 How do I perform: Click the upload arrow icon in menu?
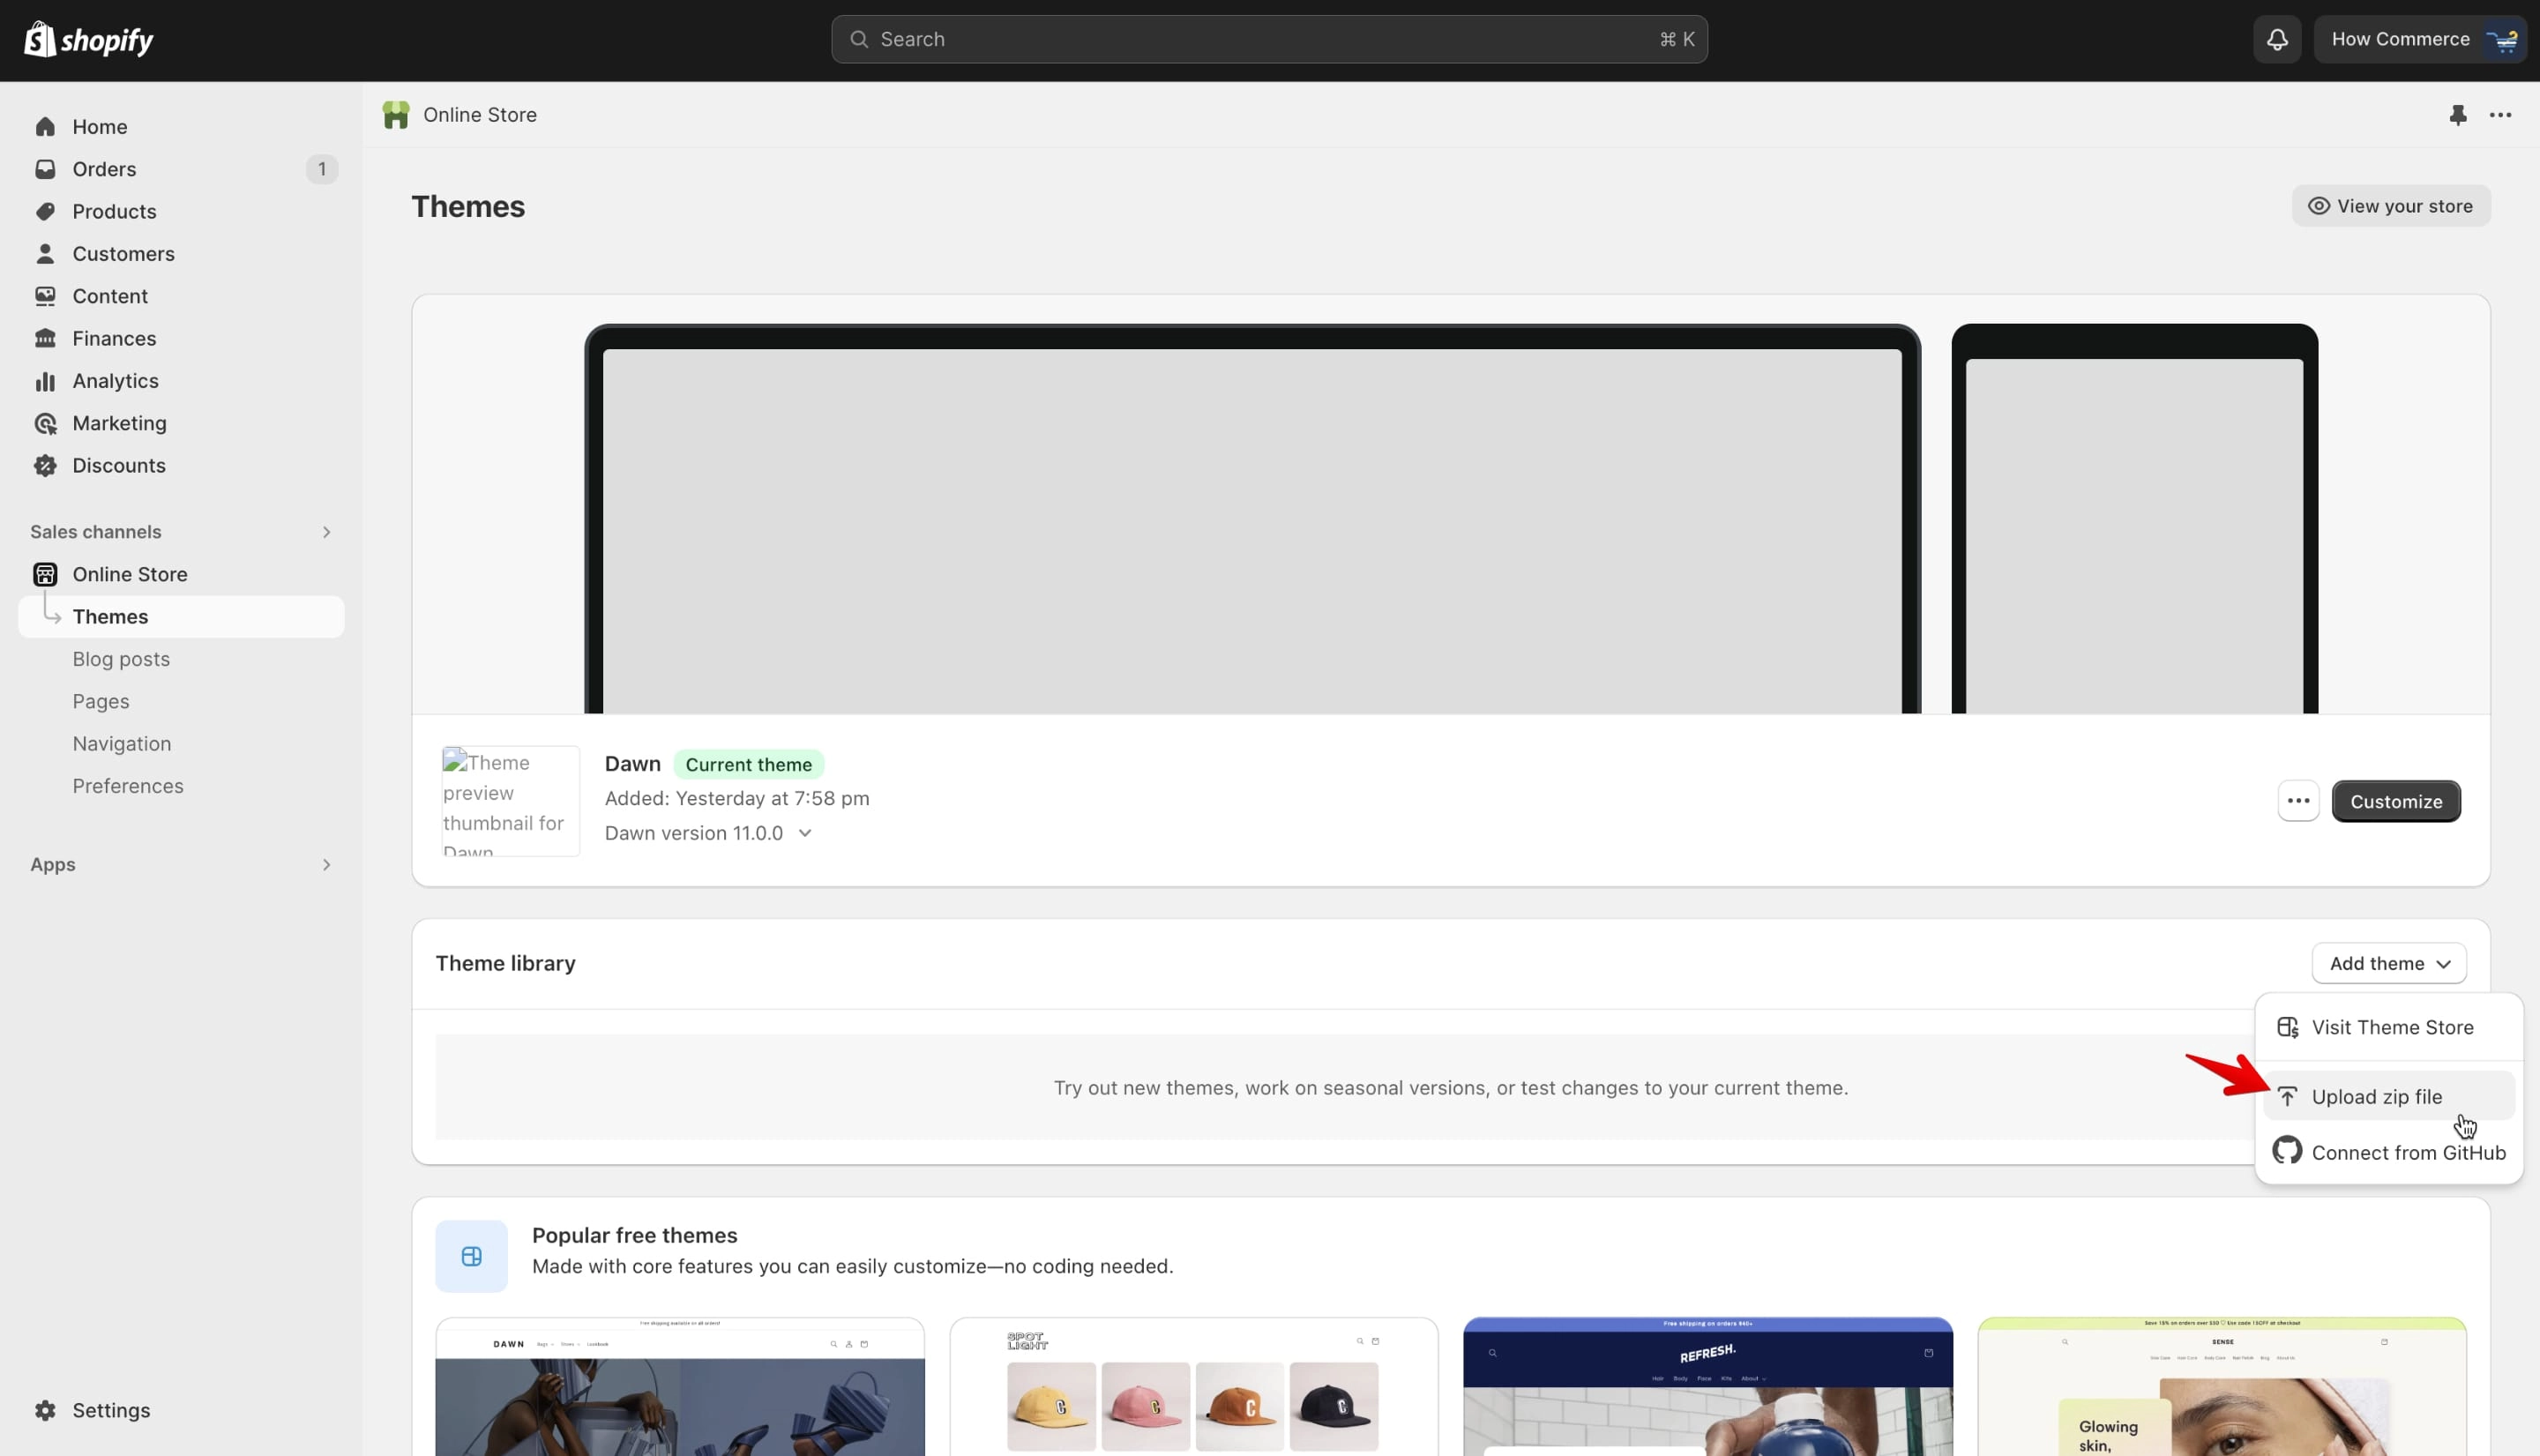(2287, 1097)
